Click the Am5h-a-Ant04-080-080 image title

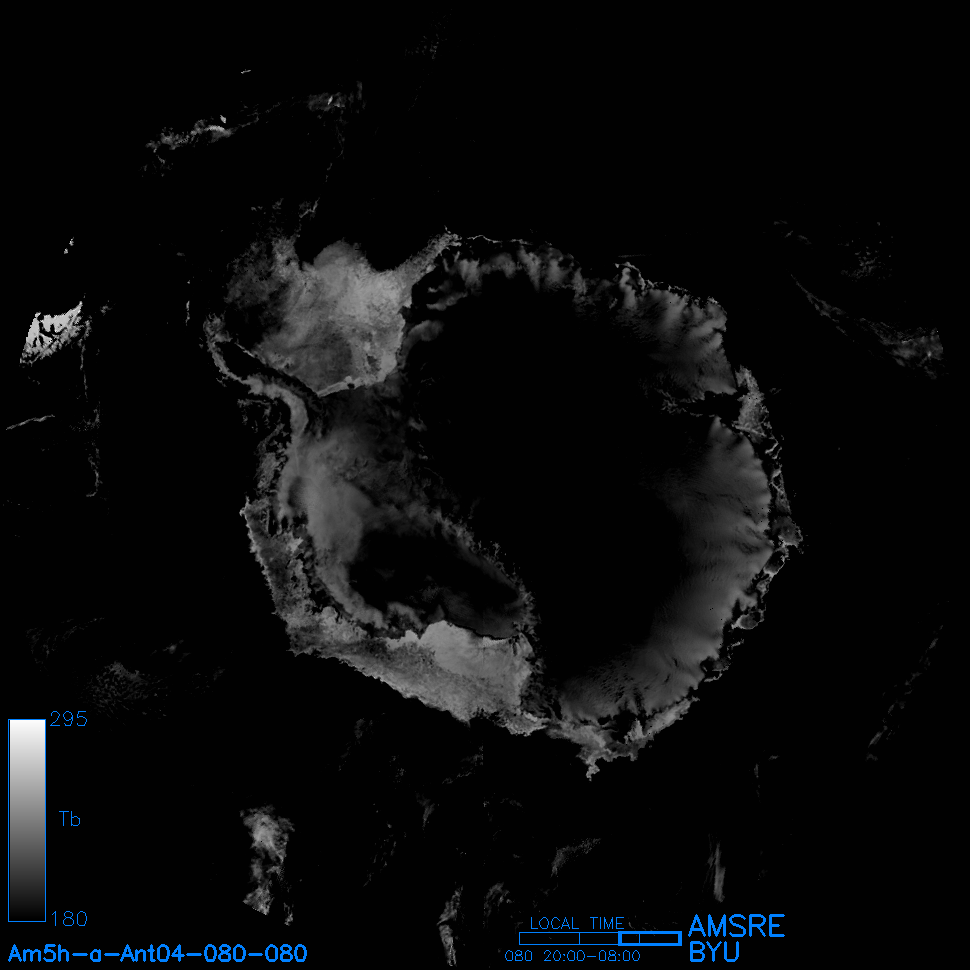[x=158, y=953]
